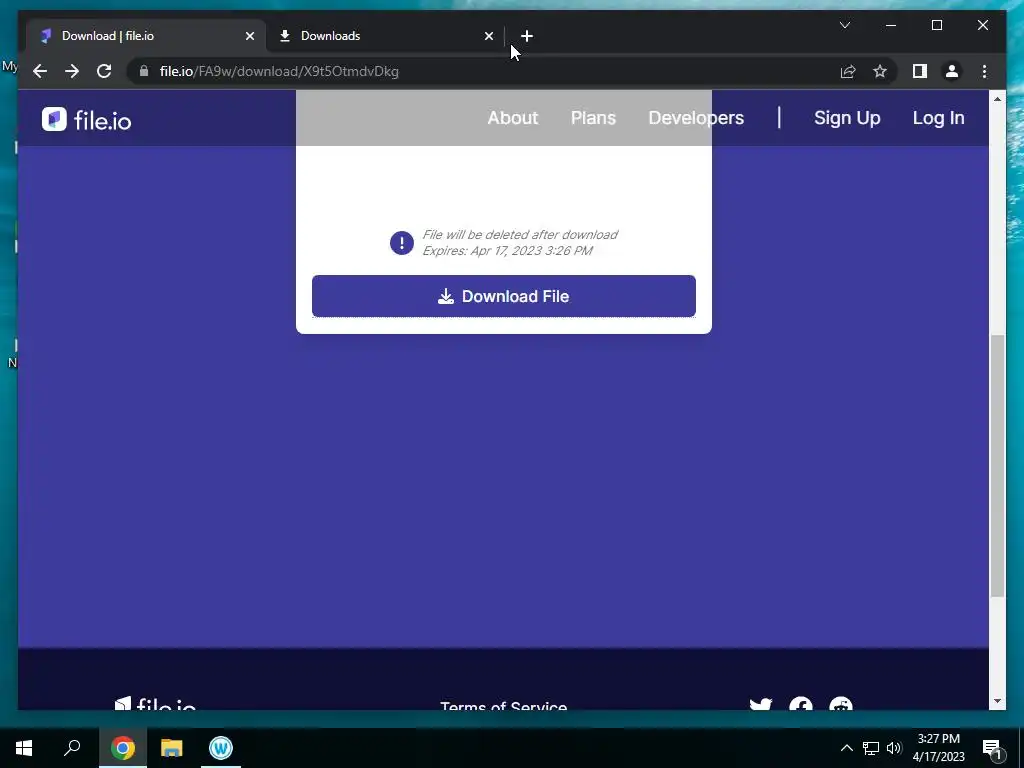1024x768 pixels.
Task: Open the volume tray icon
Action: pyautogui.click(x=894, y=748)
